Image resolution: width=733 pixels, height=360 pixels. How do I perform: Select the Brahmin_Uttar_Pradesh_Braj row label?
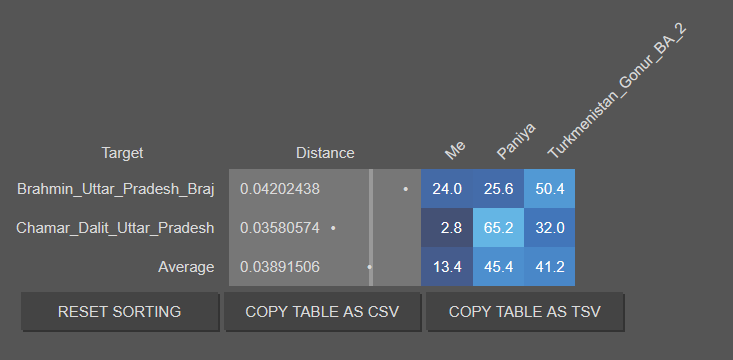pyautogui.click(x=116, y=189)
